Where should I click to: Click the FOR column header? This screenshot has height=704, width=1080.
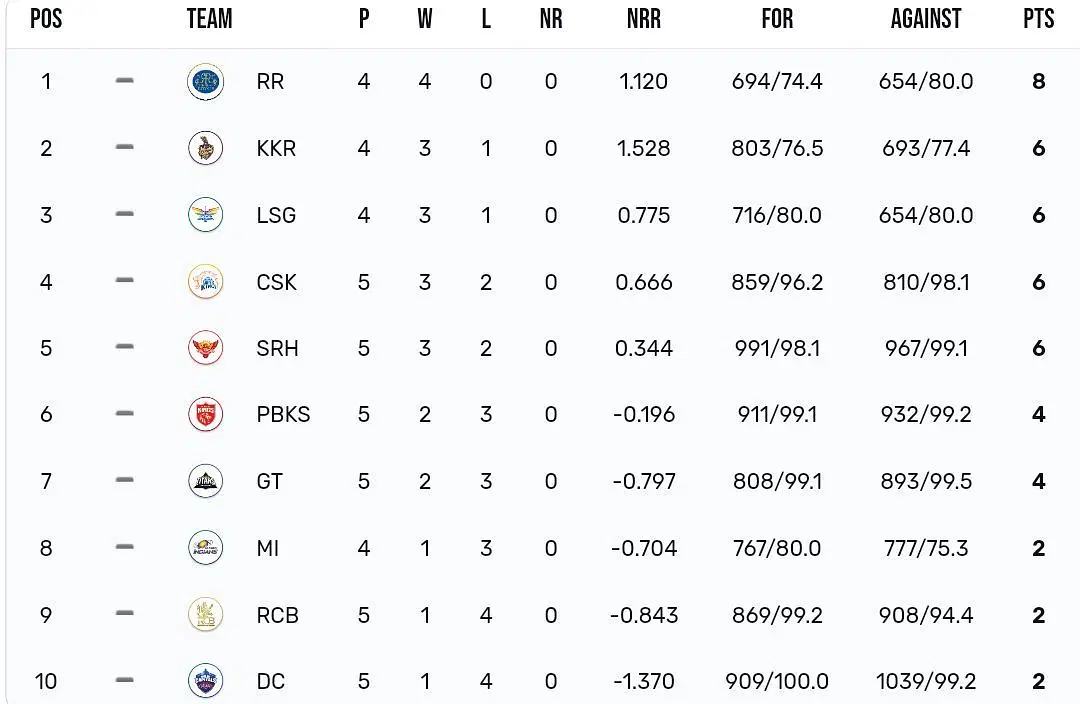coord(777,19)
